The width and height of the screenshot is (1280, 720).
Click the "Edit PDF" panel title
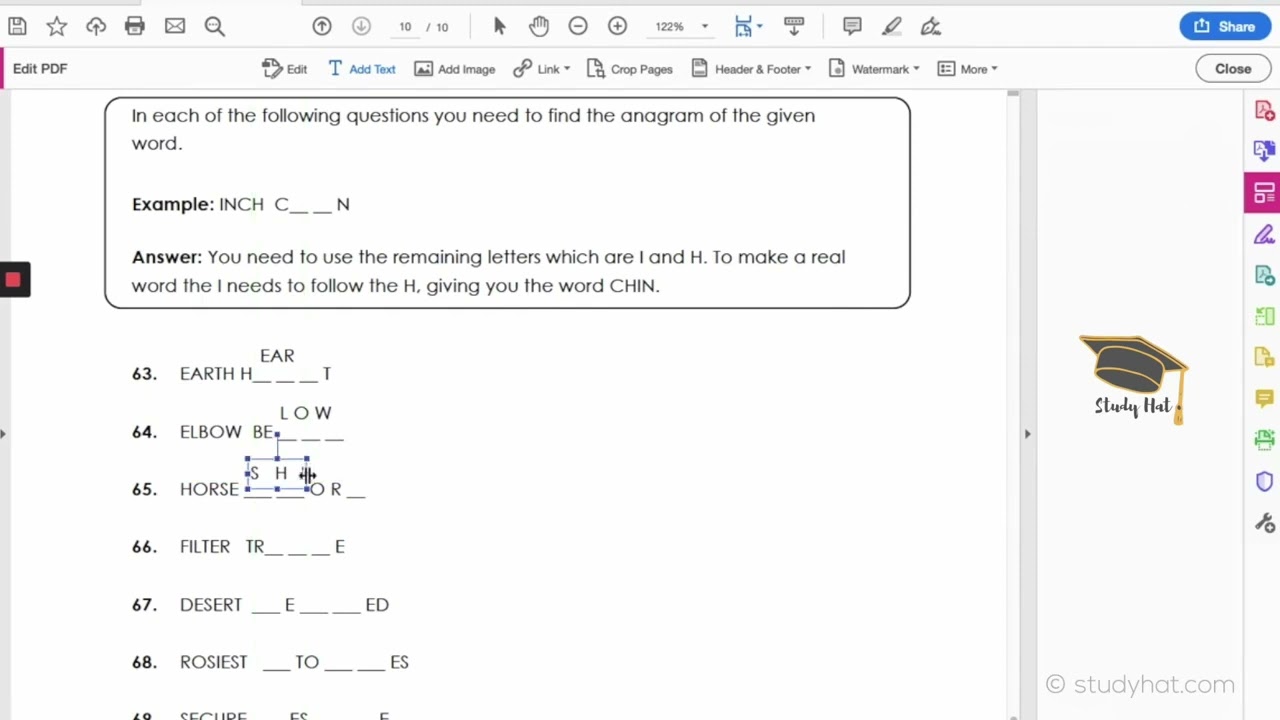[40, 69]
